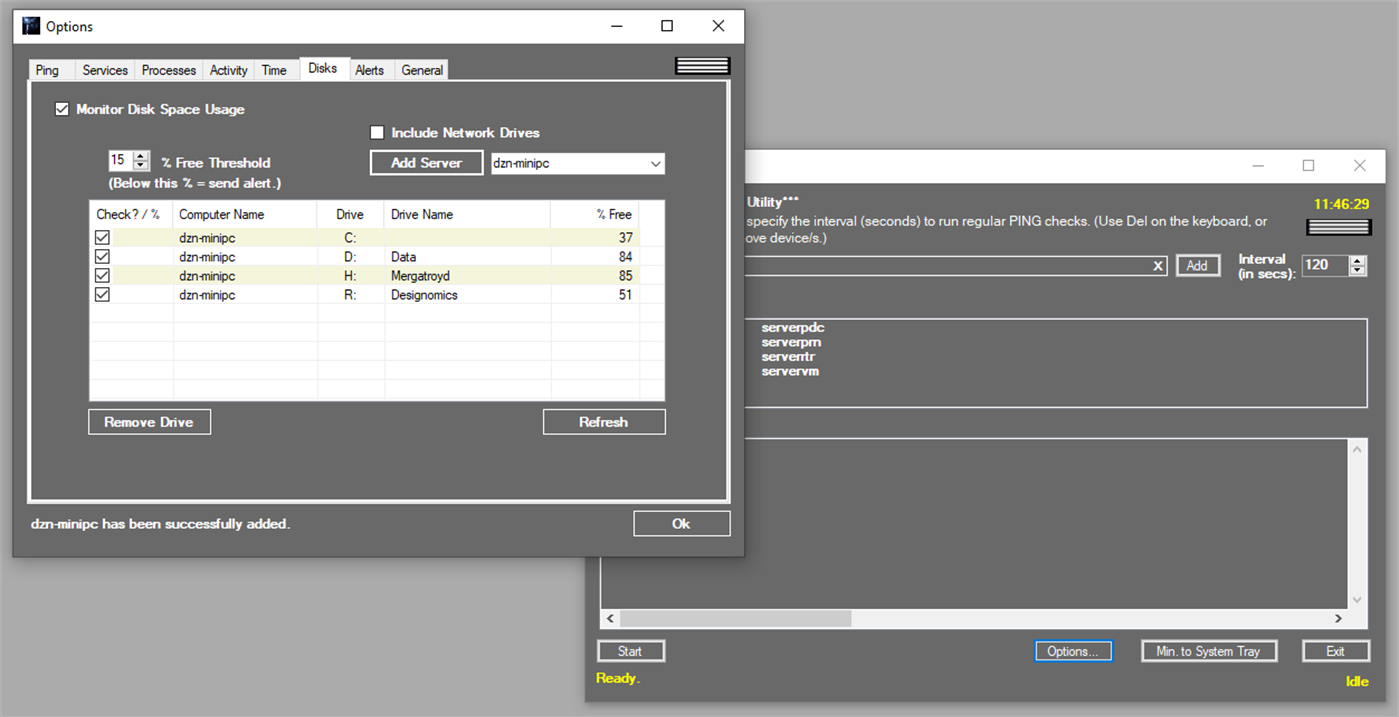Sort by Drive Name column header
This screenshot has width=1399, height=717.
click(x=468, y=214)
